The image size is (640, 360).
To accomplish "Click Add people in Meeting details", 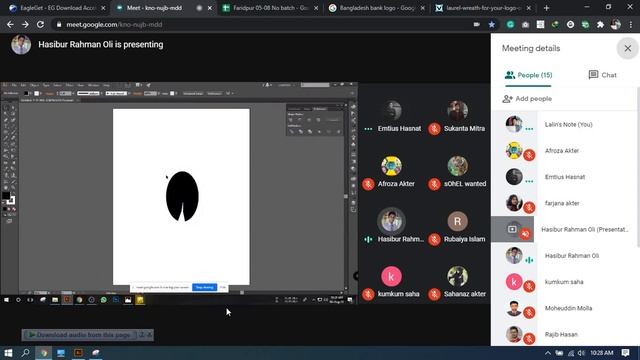I will [x=527, y=99].
